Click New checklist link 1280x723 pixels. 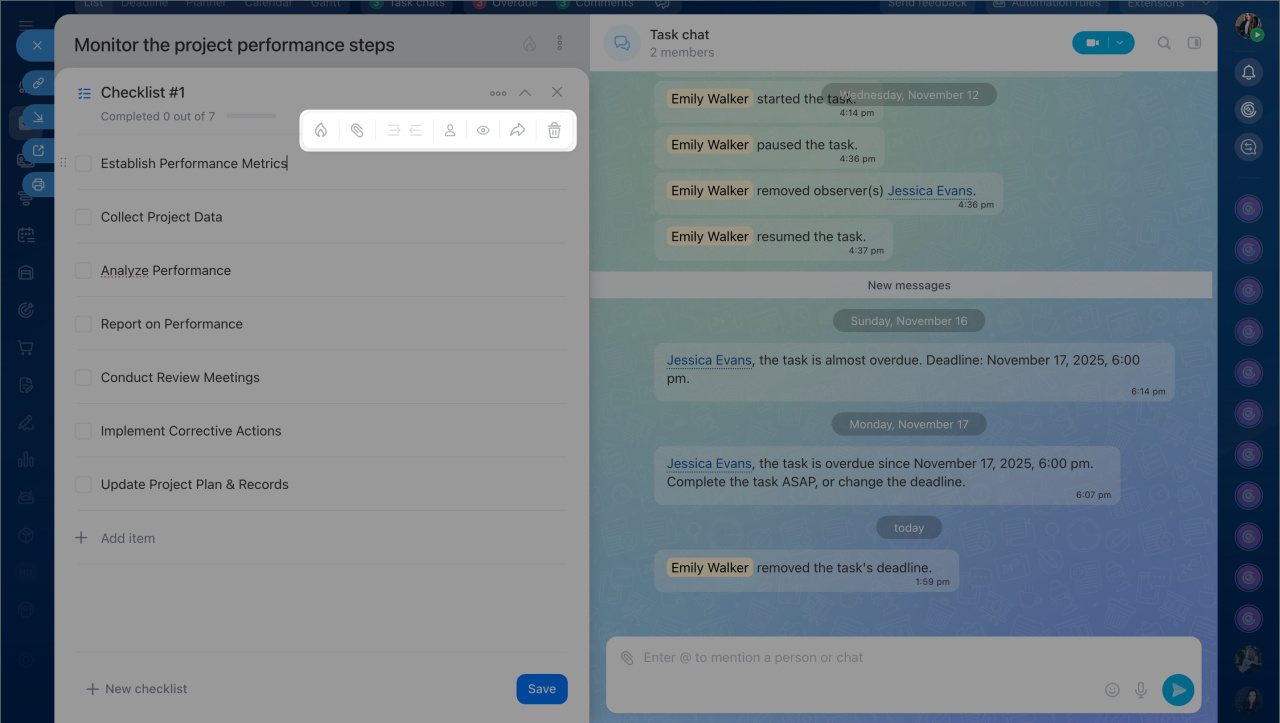137,689
